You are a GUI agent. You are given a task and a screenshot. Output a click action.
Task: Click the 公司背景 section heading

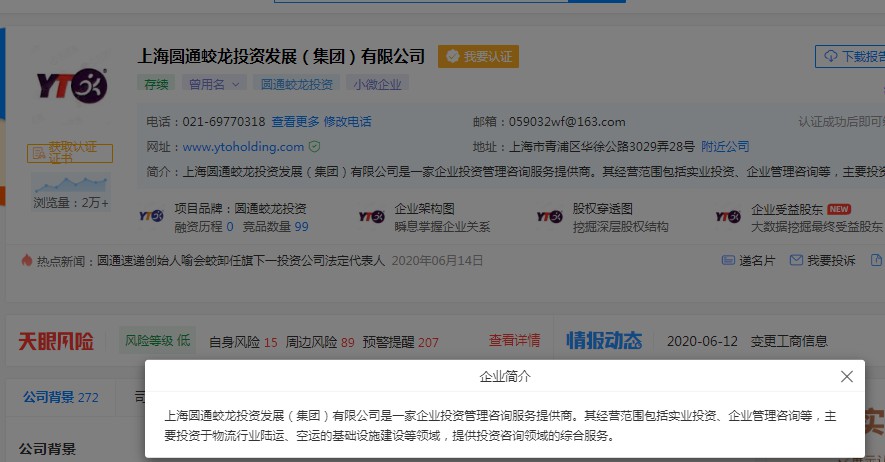pyautogui.click(x=47, y=449)
